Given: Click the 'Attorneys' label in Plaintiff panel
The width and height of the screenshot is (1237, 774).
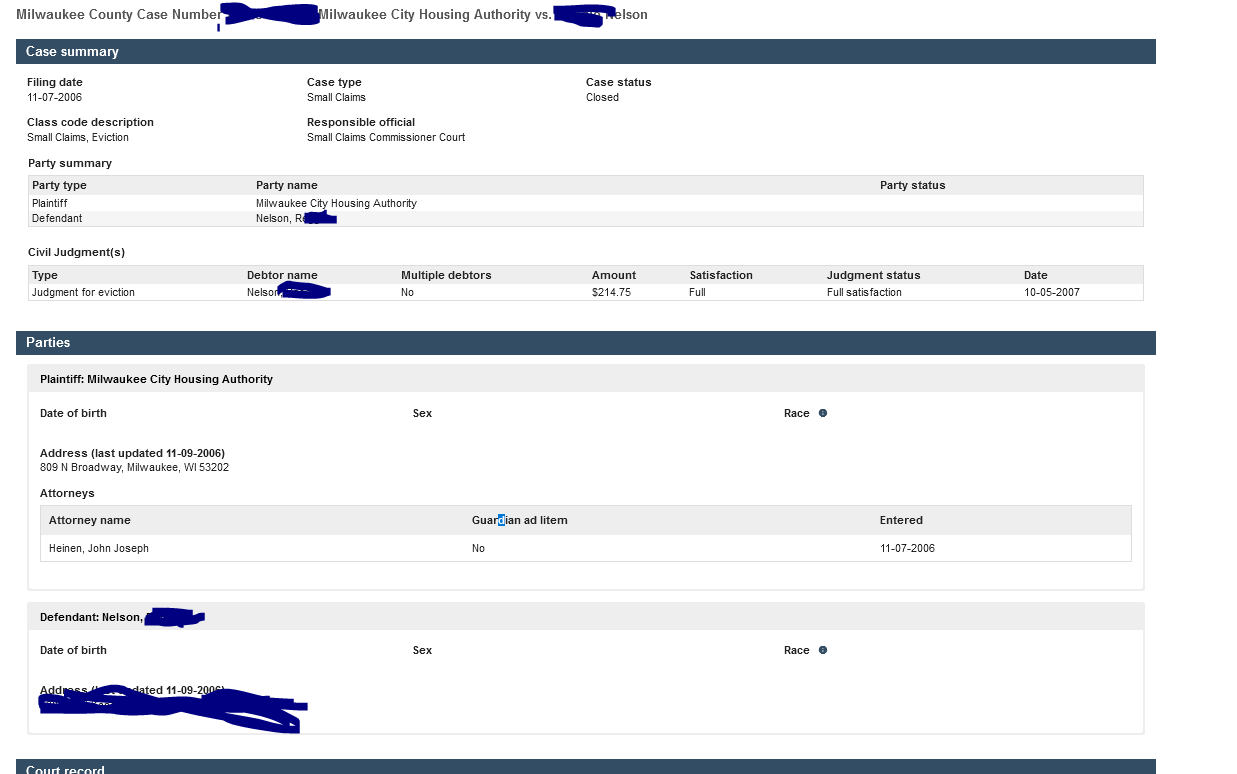Looking at the screenshot, I should click(x=67, y=493).
